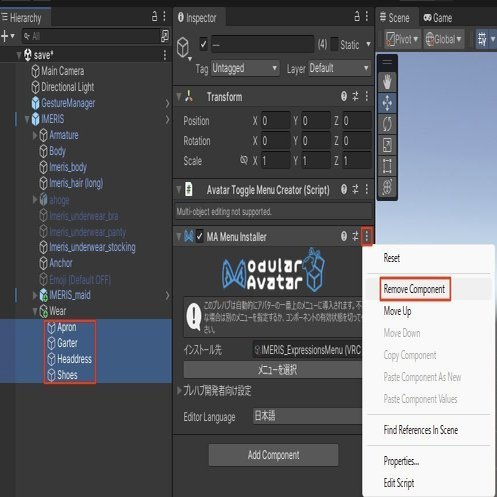Click the Scene grid snapping icon
Image resolution: width=497 pixels, height=497 pixels.
[482, 39]
